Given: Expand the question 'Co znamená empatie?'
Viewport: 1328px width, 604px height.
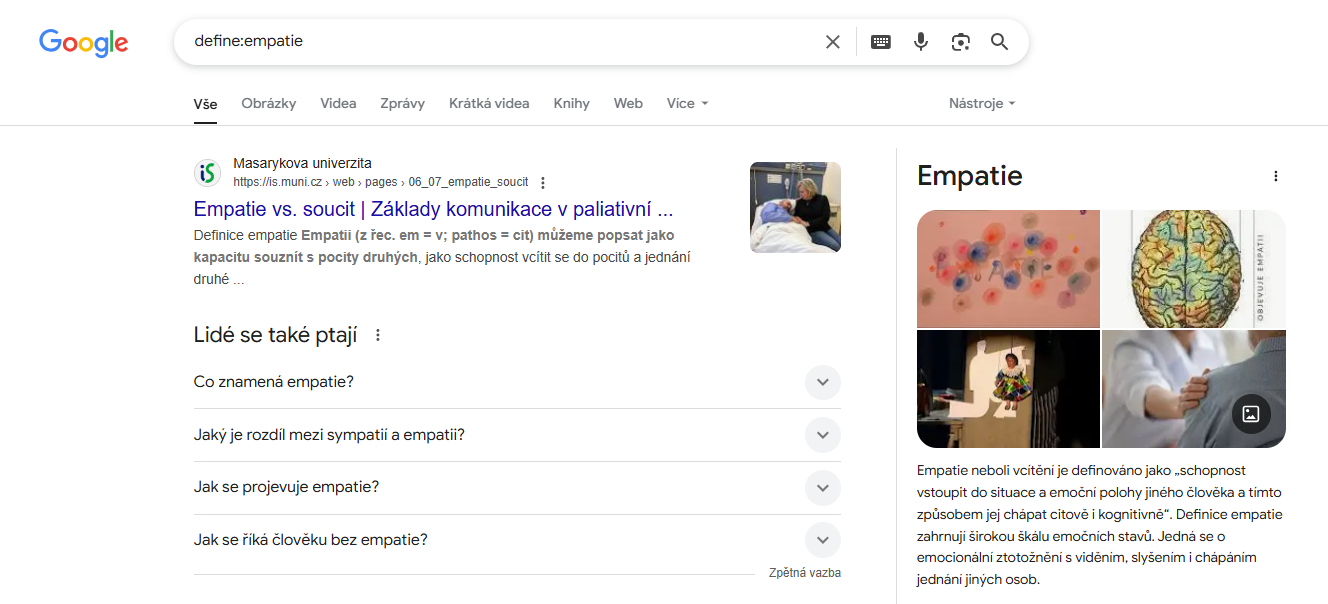Looking at the screenshot, I should pyautogui.click(x=822, y=382).
